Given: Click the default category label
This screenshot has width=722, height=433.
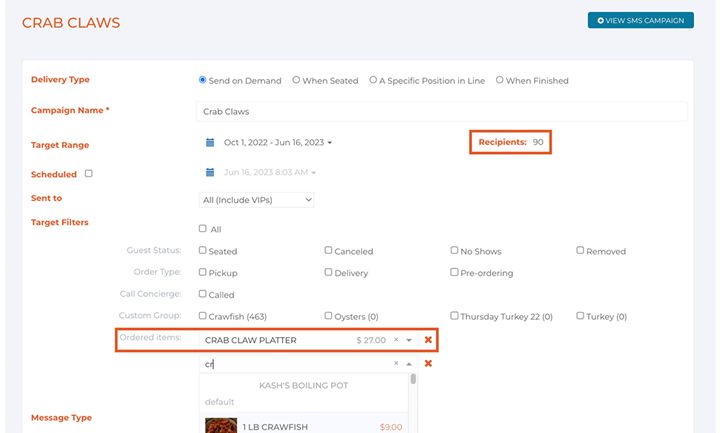Looking at the screenshot, I should 220,402.
